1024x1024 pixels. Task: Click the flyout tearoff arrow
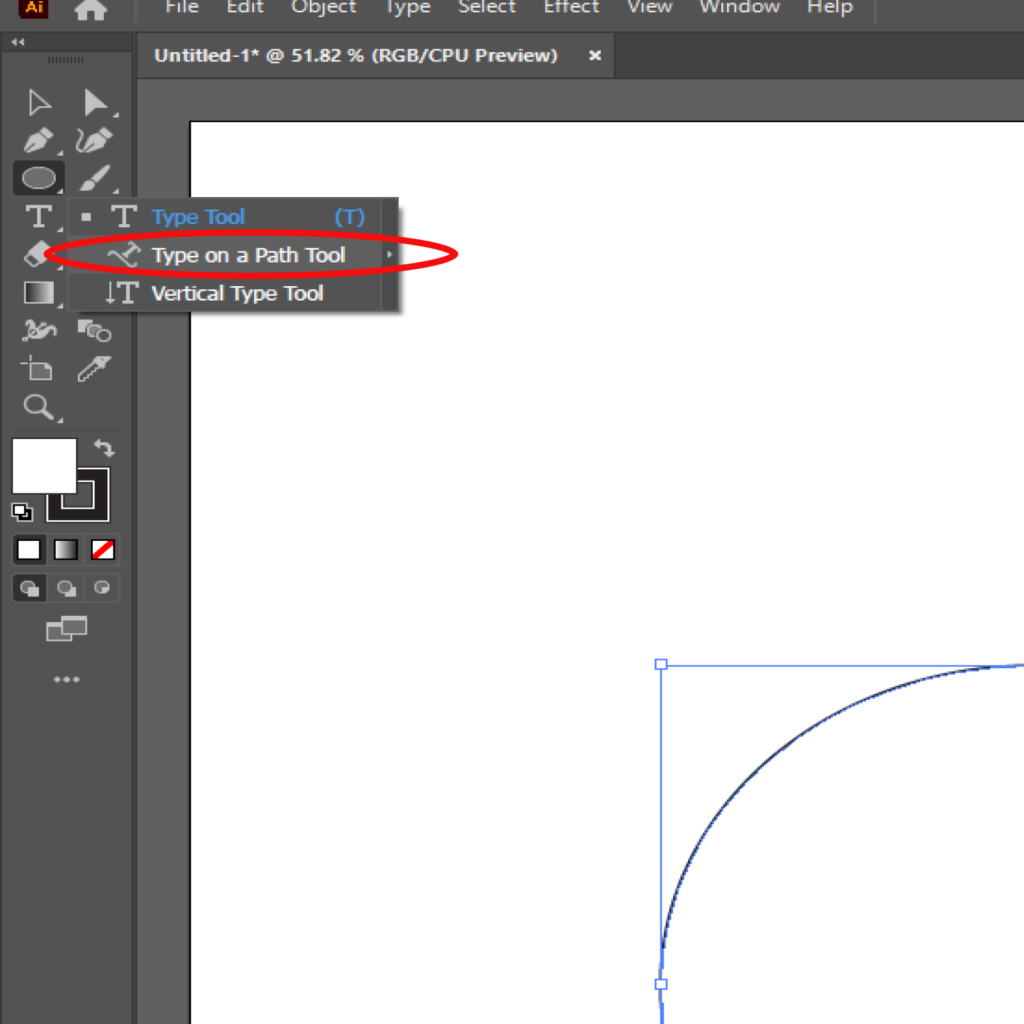tap(390, 254)
